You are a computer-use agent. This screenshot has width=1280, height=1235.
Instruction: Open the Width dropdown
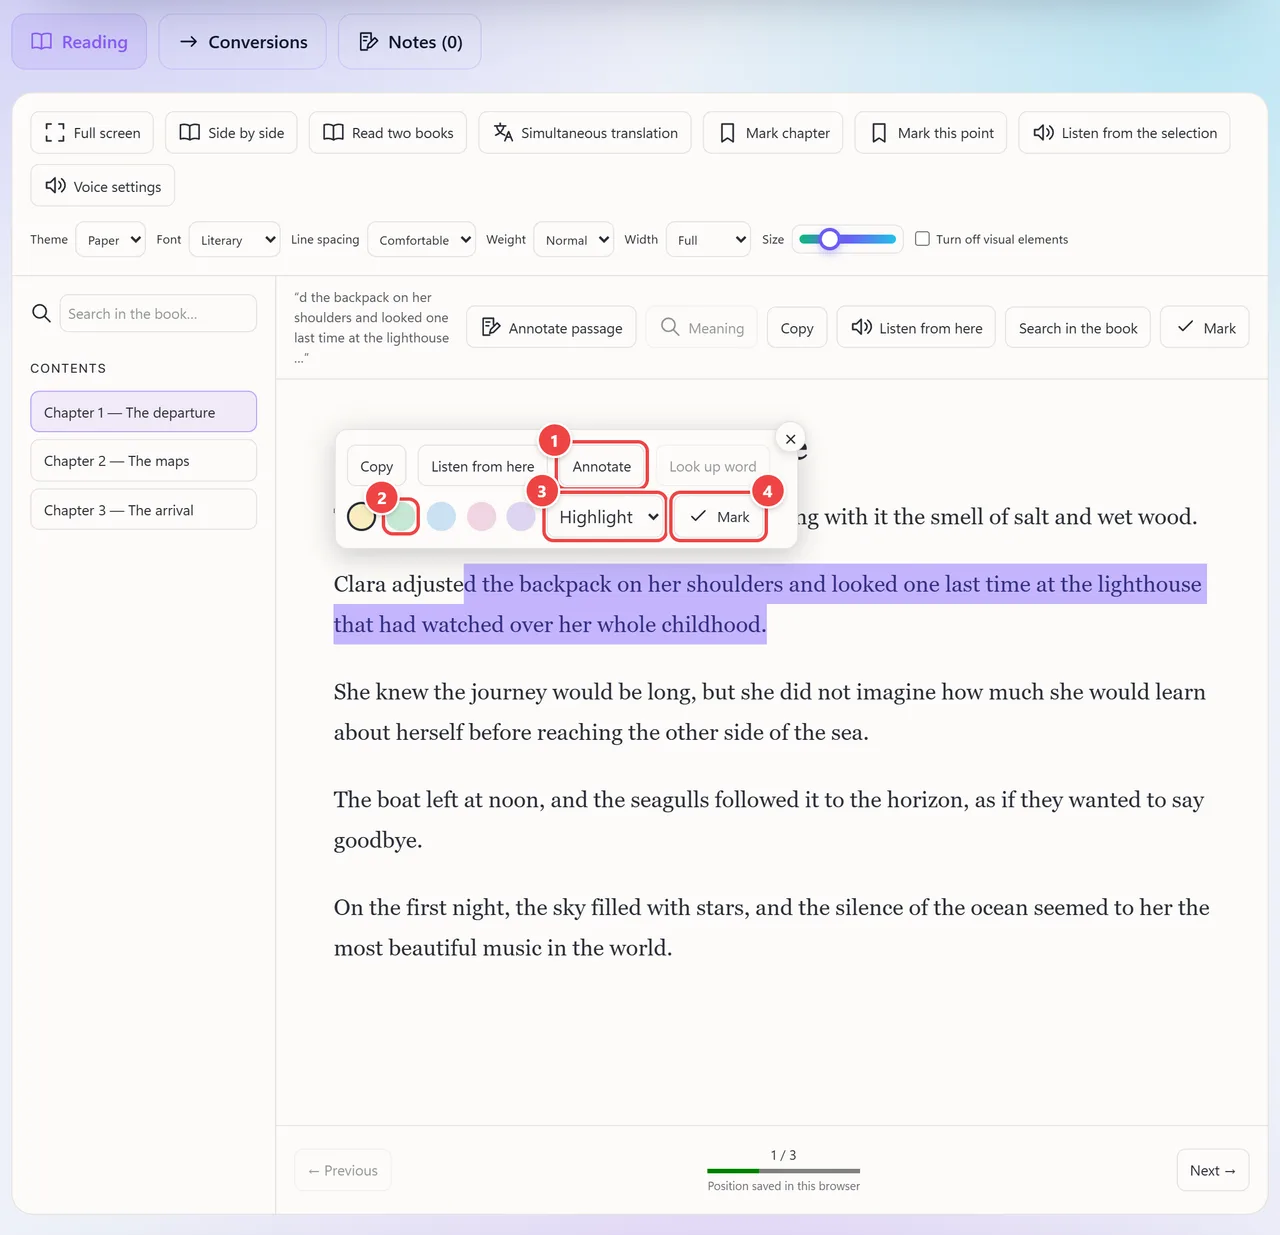point(708,240)
